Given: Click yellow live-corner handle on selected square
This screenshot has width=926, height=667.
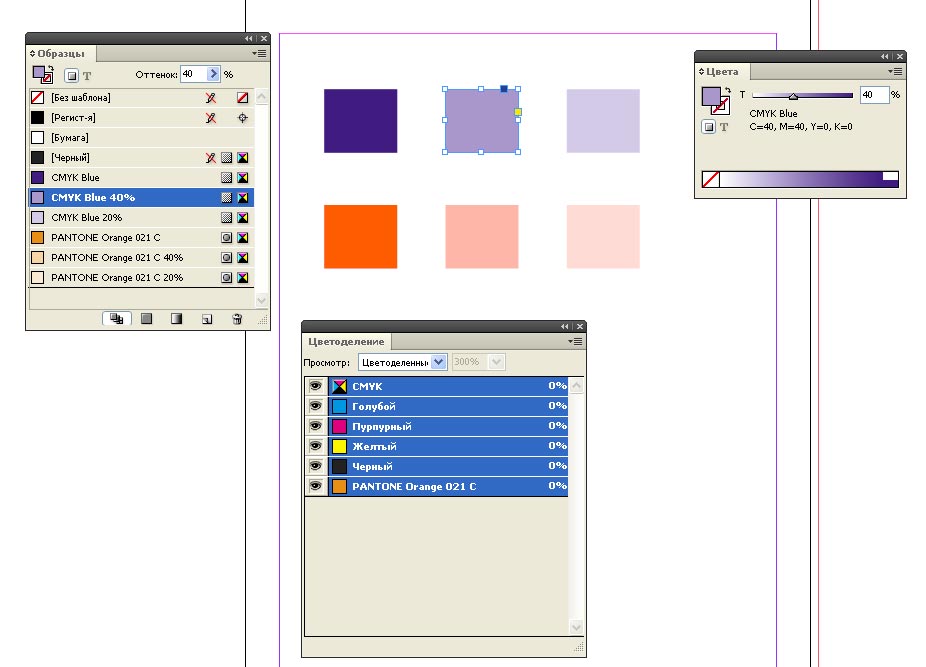Looking at the screenshot, I should point(518,112).
